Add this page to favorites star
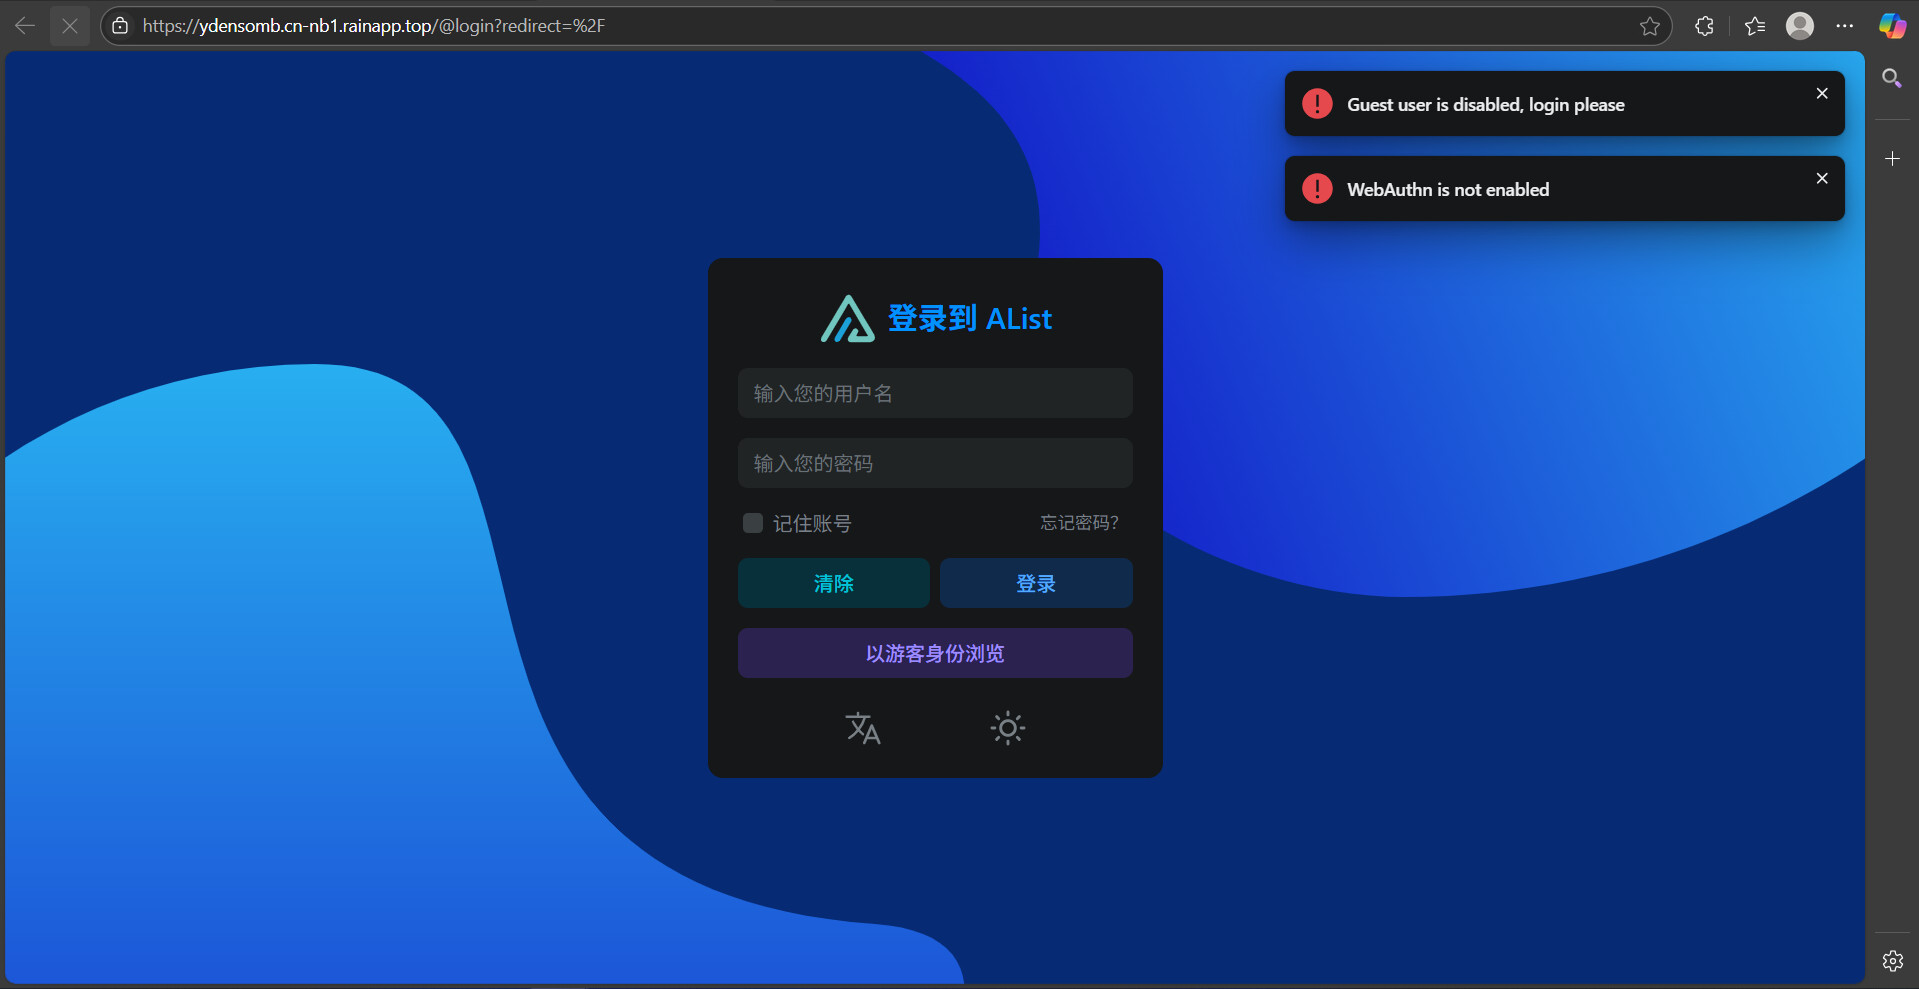 pyautogui.click(x=1650, y=26)
